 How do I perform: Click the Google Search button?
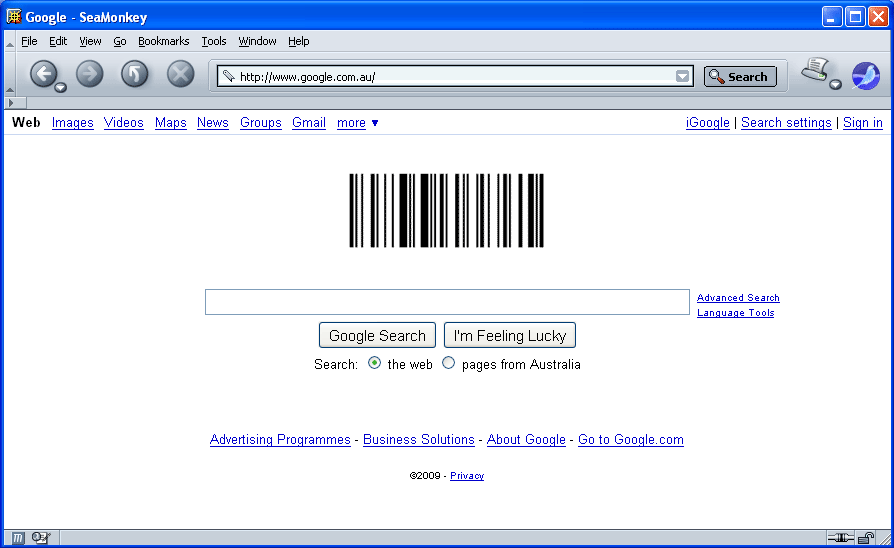click(x=377, y=335)
